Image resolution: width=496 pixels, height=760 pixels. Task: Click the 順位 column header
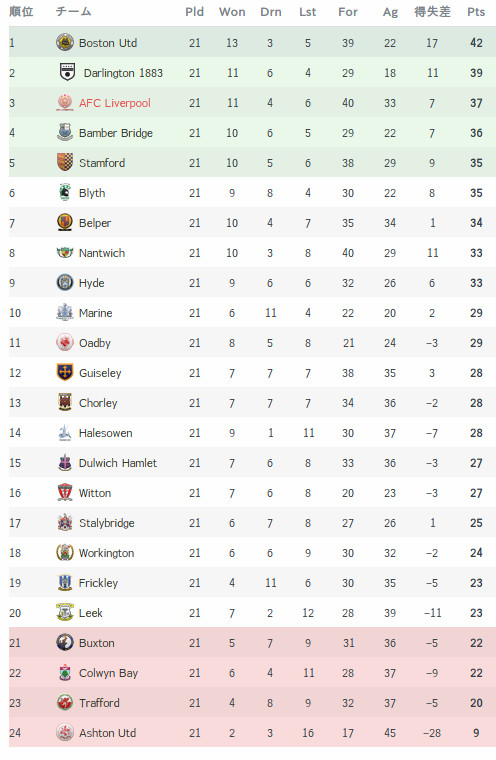point(21,12)
